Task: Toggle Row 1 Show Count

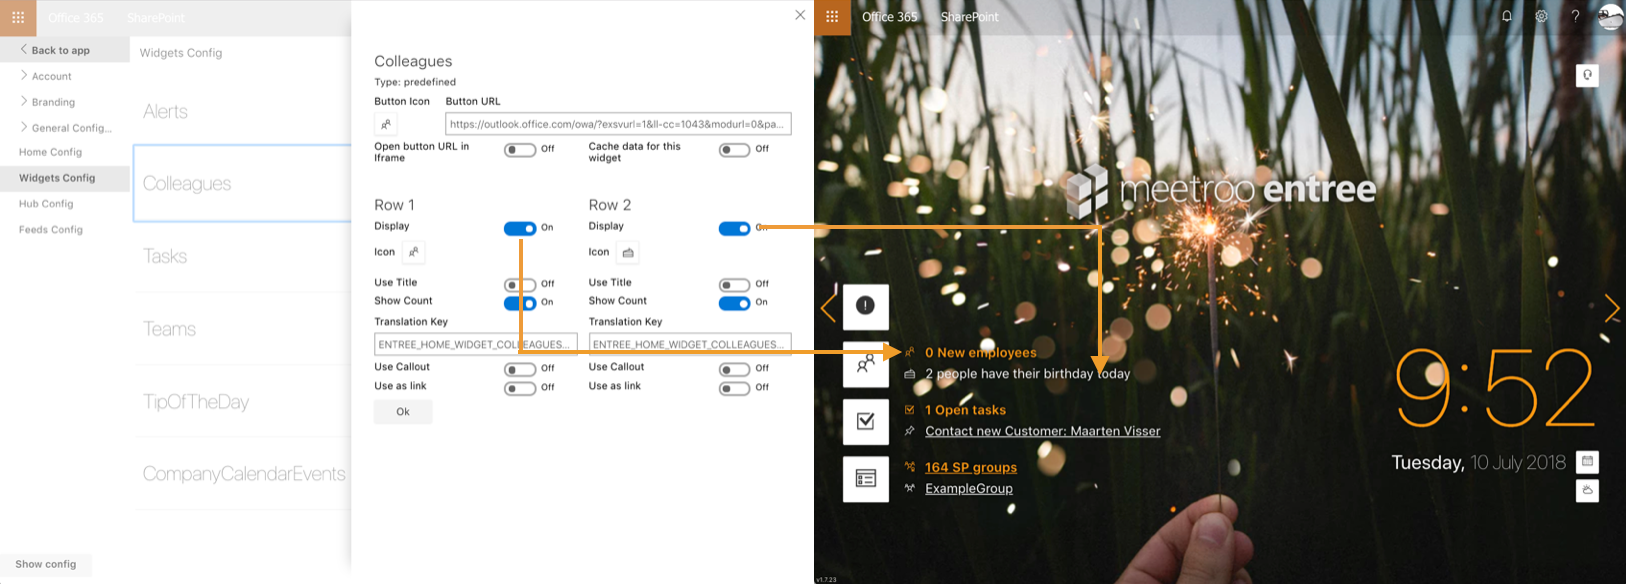Action: click(520, 303)
